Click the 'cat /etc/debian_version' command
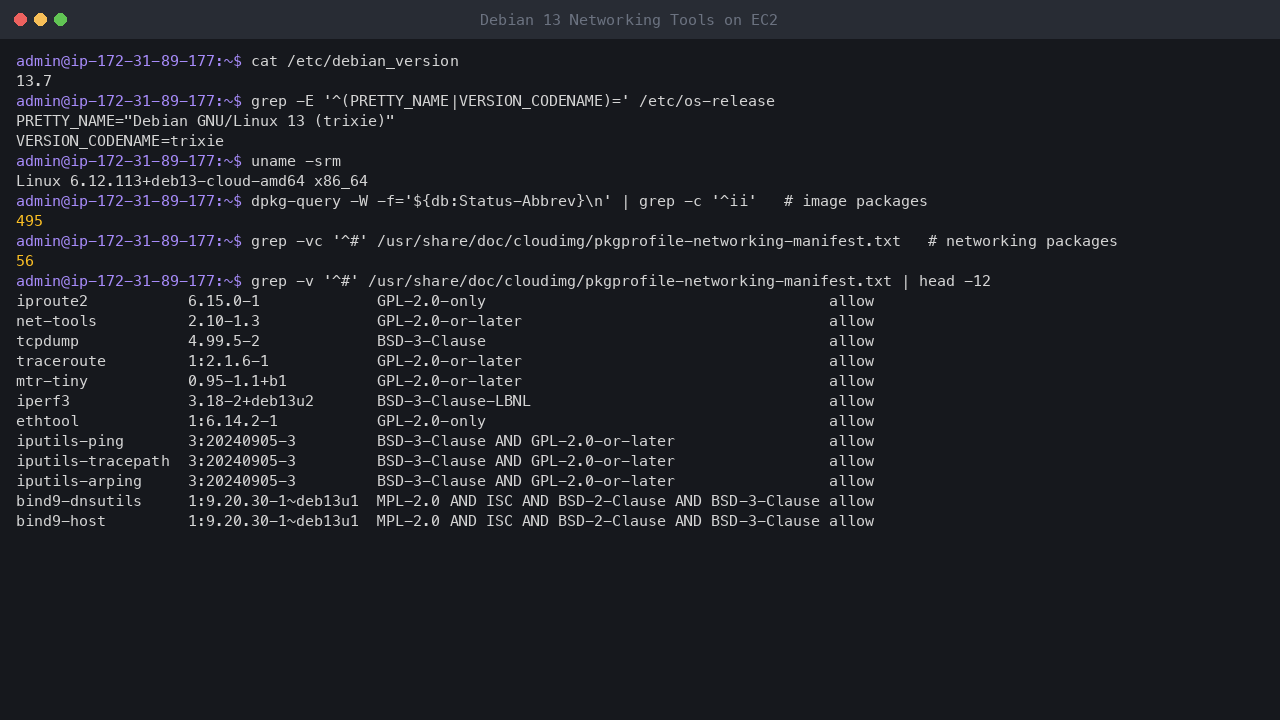The width and height of the screenshot is (1280, 720). (x=355, y=61)
